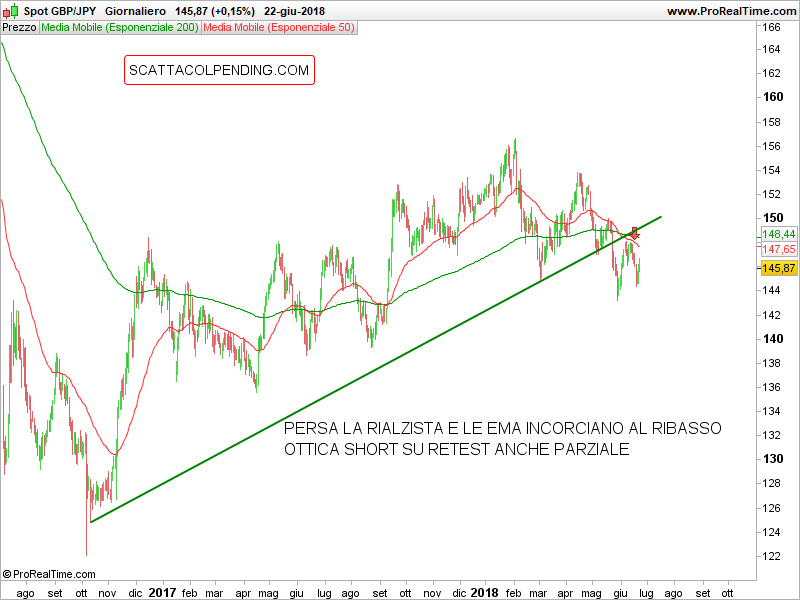Click the green 148,44 EMA value label
This screenshot has height=600, width=800.
(x=779, y=234)
